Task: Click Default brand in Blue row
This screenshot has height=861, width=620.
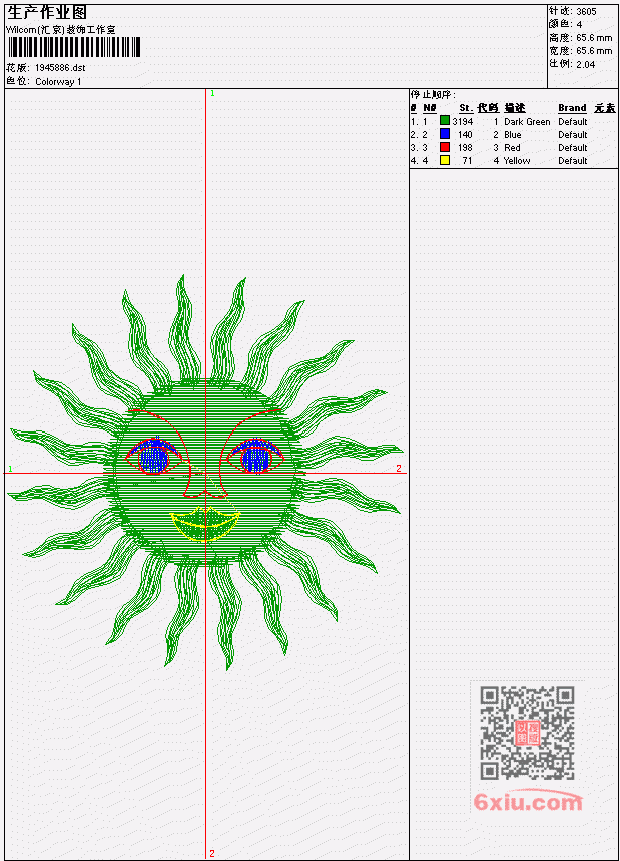Action: (x=572, y=135)
